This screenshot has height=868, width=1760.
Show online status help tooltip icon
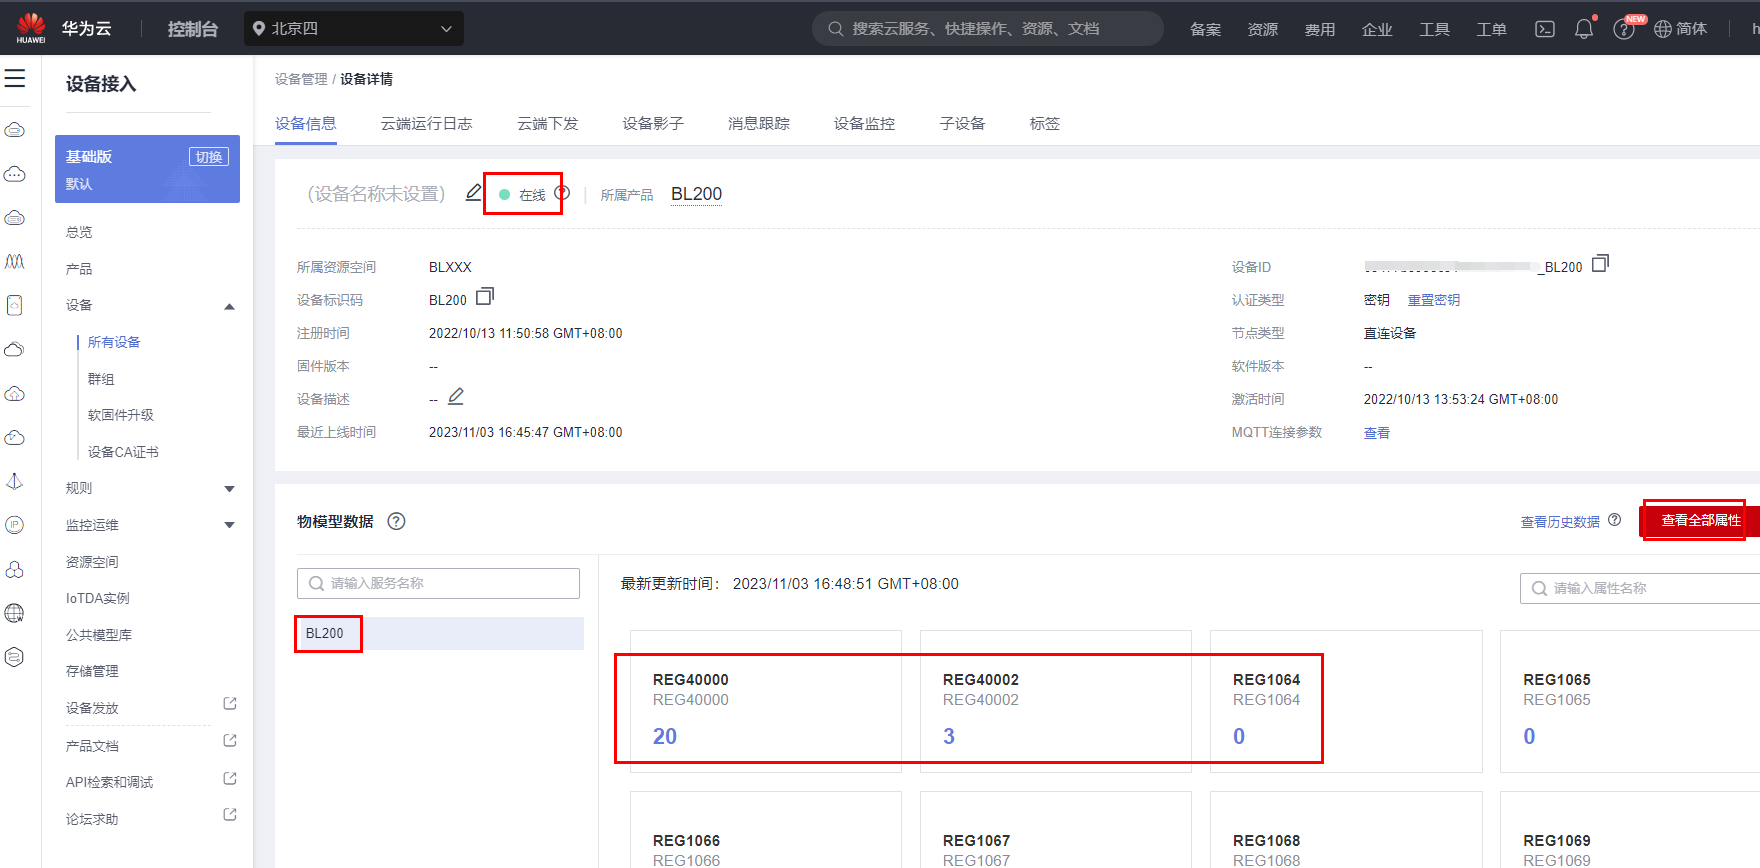coord(562,194)
